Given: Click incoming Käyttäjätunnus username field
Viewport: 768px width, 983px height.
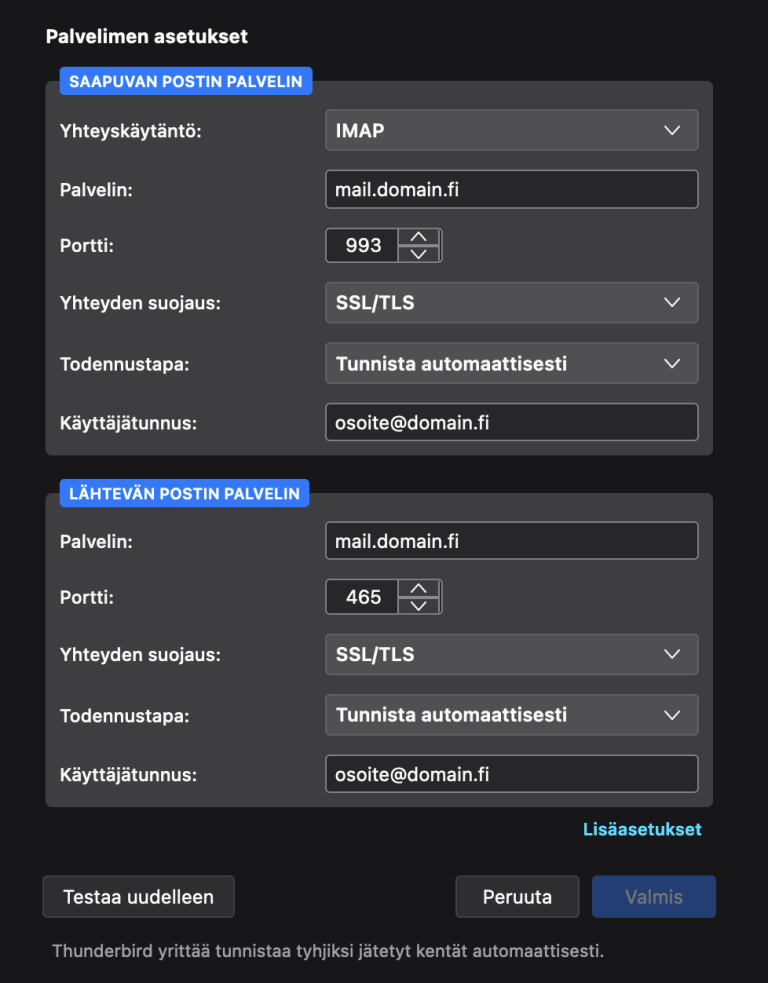Looking at the screenshot, I should click(512, 423).
